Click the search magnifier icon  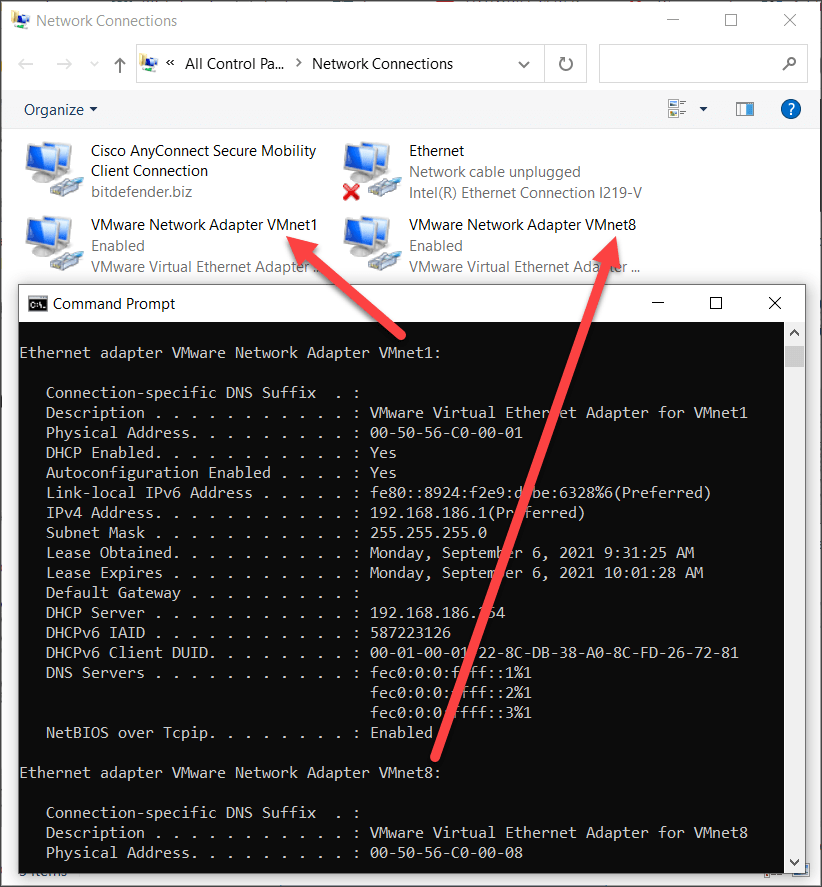789,64
